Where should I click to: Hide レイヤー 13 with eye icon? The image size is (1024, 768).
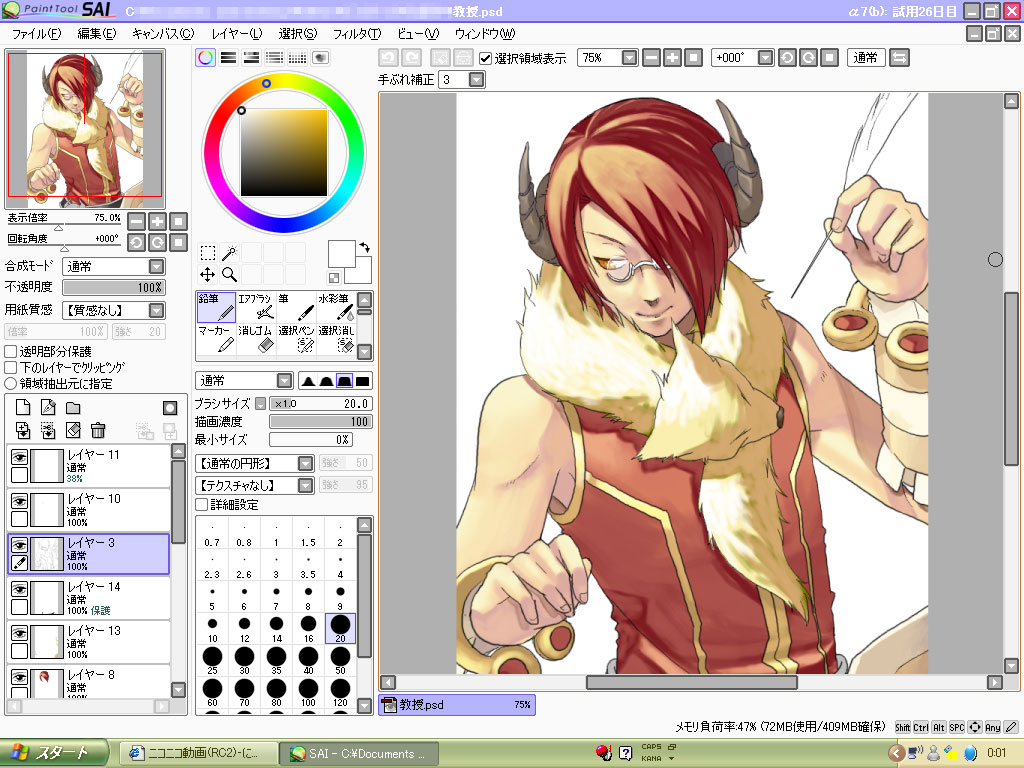[x=20, y=633]
